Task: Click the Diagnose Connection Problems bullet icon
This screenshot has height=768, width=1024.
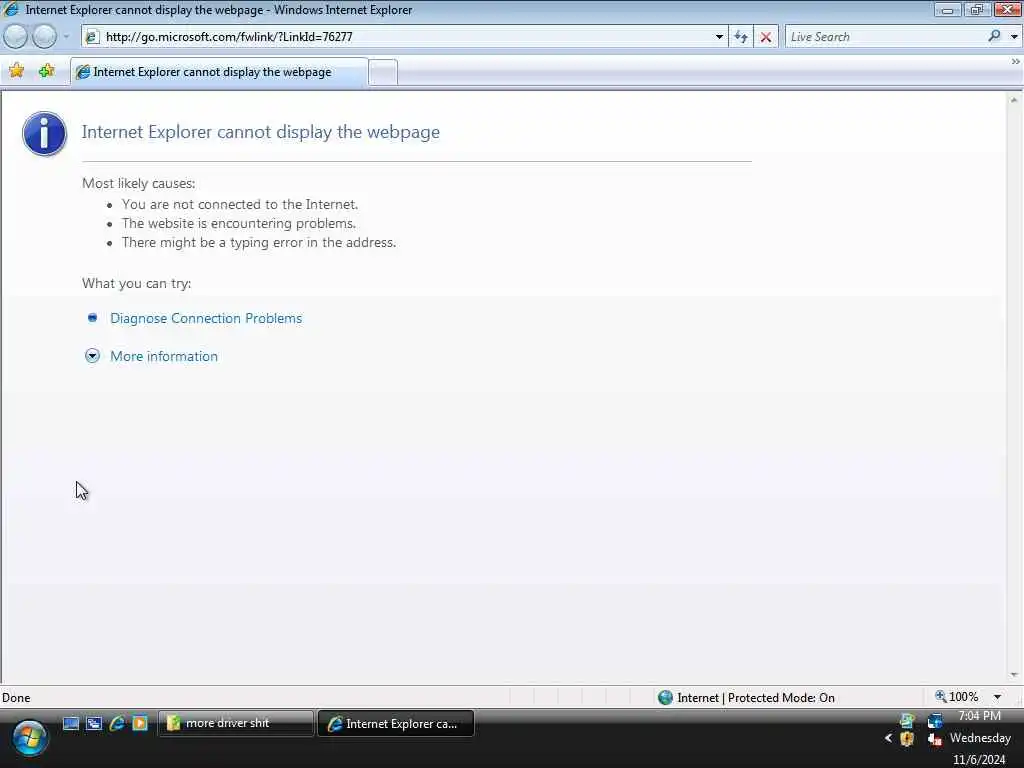Action: pyautogui.click(x=92, y=318)
